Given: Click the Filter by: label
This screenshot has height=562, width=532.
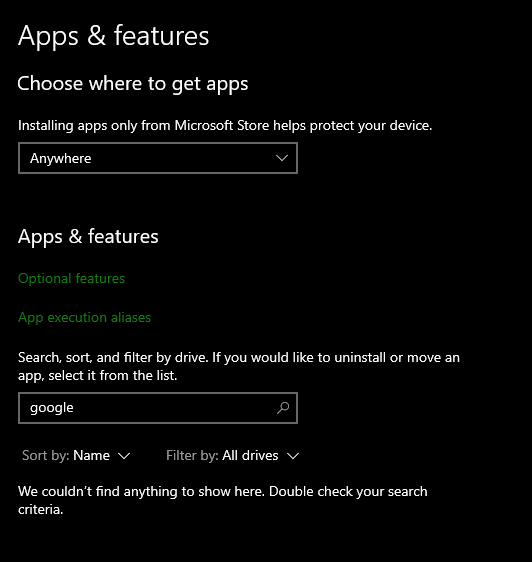Looking at the screenshot, I should pyautogui.click(x=192, y=456).
